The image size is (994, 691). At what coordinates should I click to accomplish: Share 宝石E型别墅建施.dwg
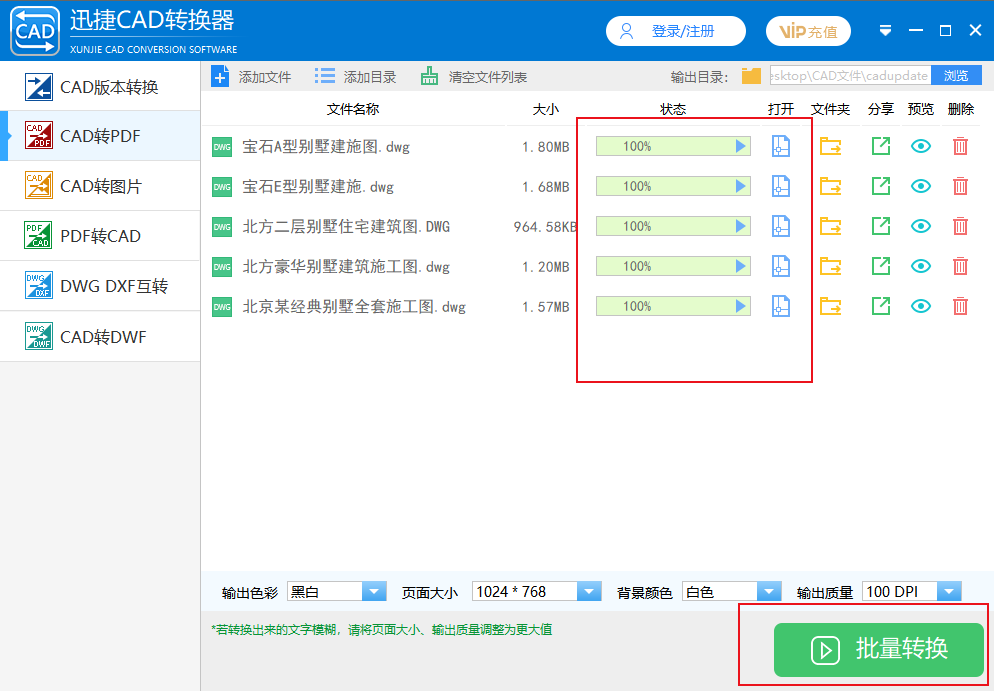coord(881,186)
